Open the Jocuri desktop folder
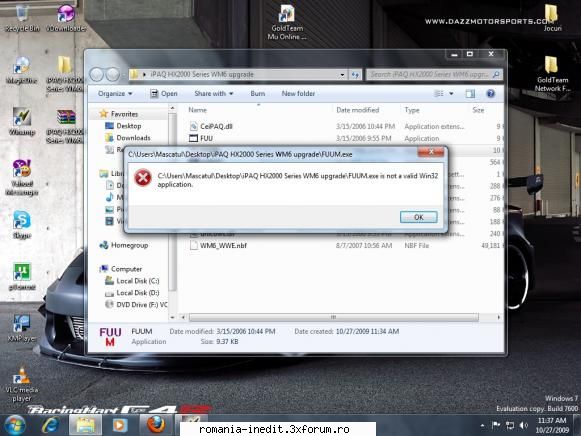This screenshot has height=436, width=581. 552,18
